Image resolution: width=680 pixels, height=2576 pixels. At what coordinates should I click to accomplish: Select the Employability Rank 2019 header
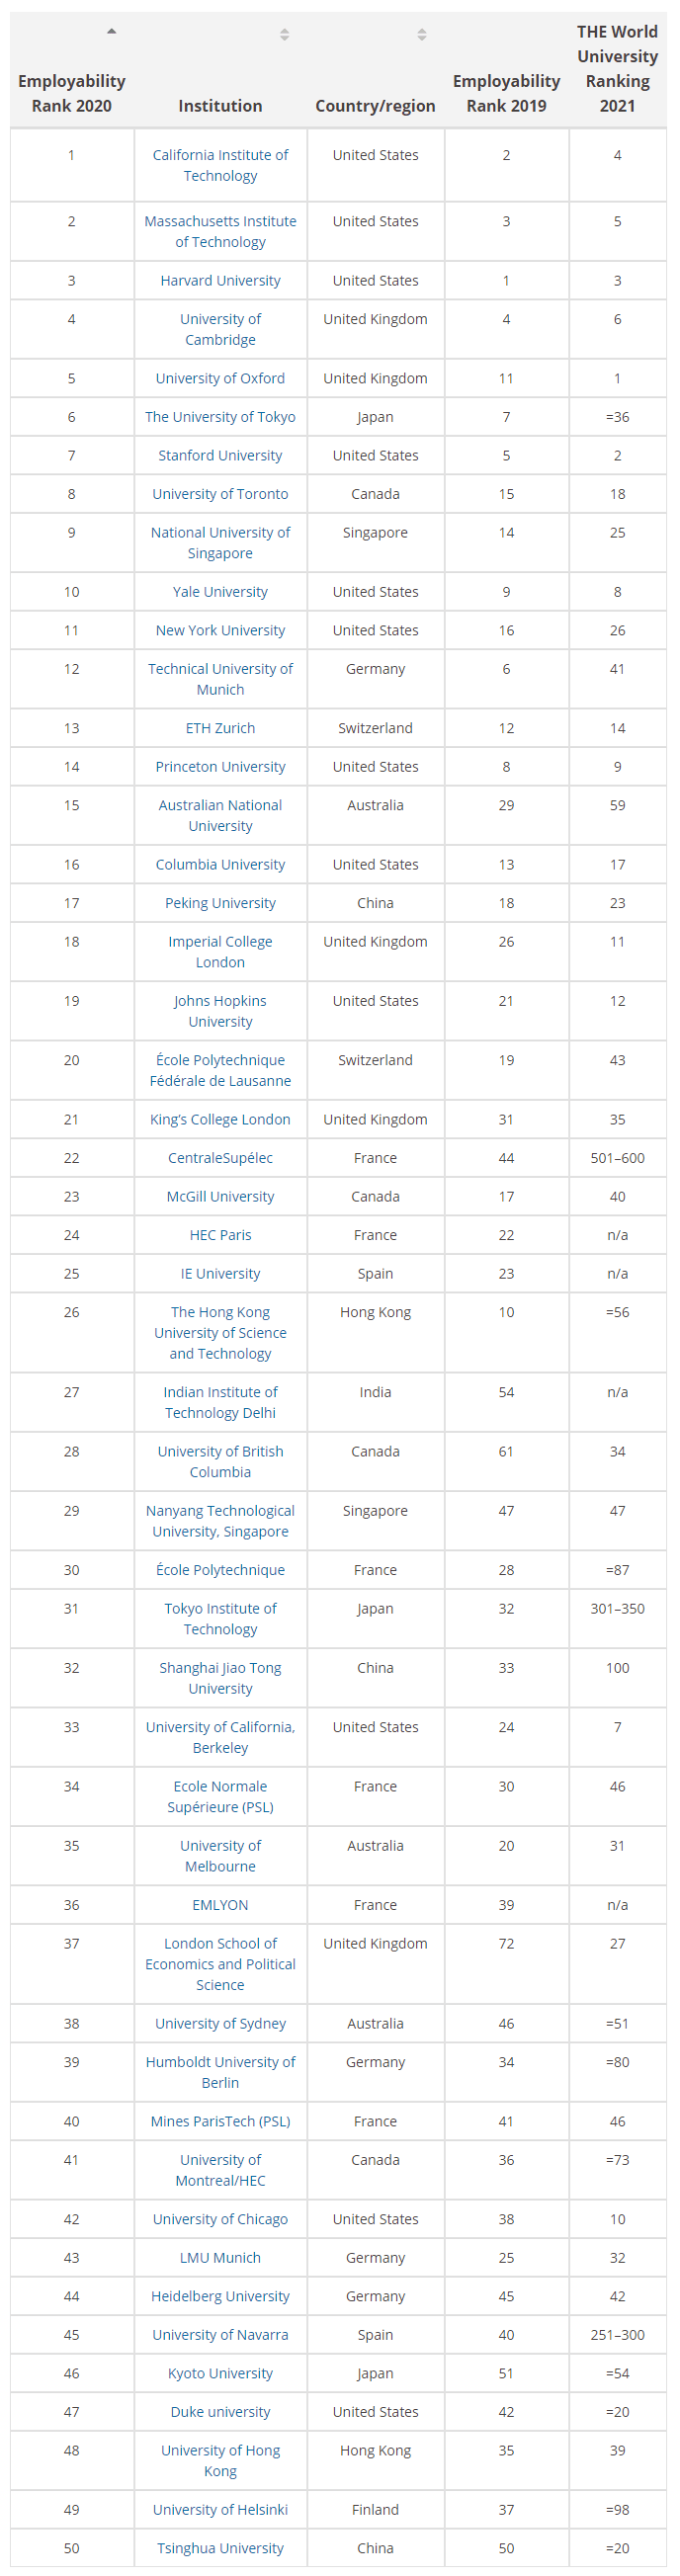(506, 93)
